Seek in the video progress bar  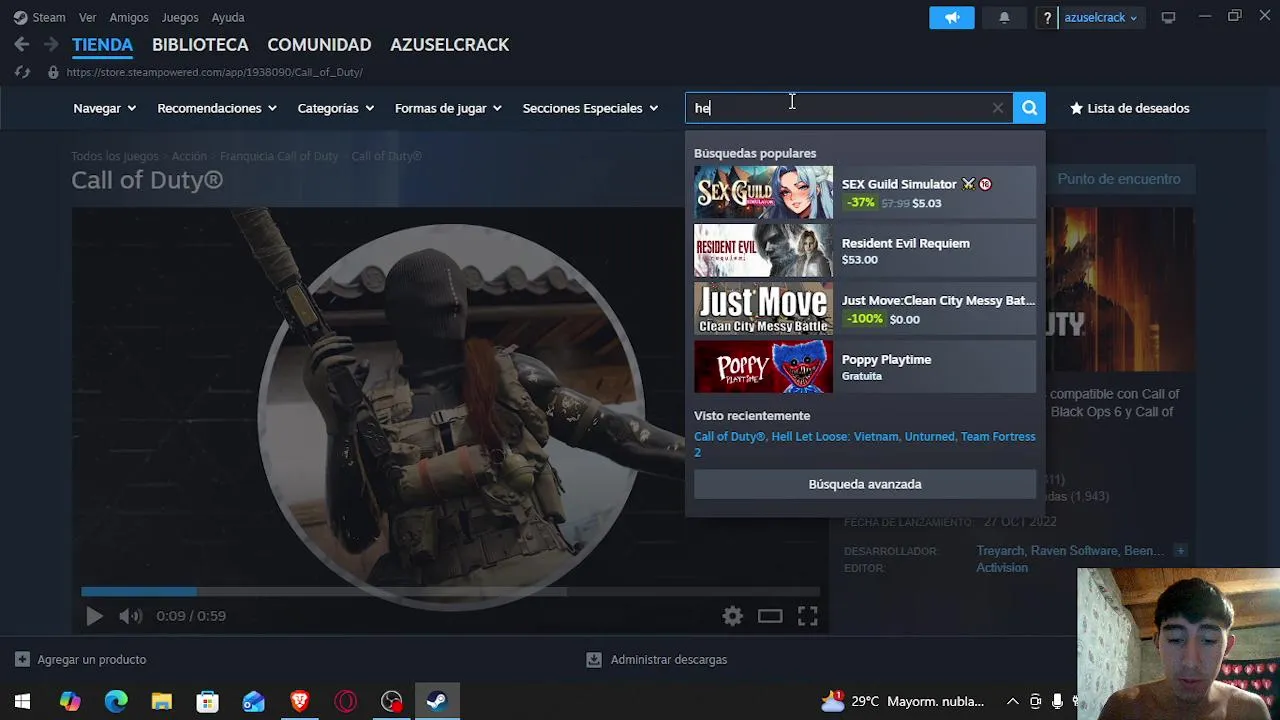[x=450, y=591]
